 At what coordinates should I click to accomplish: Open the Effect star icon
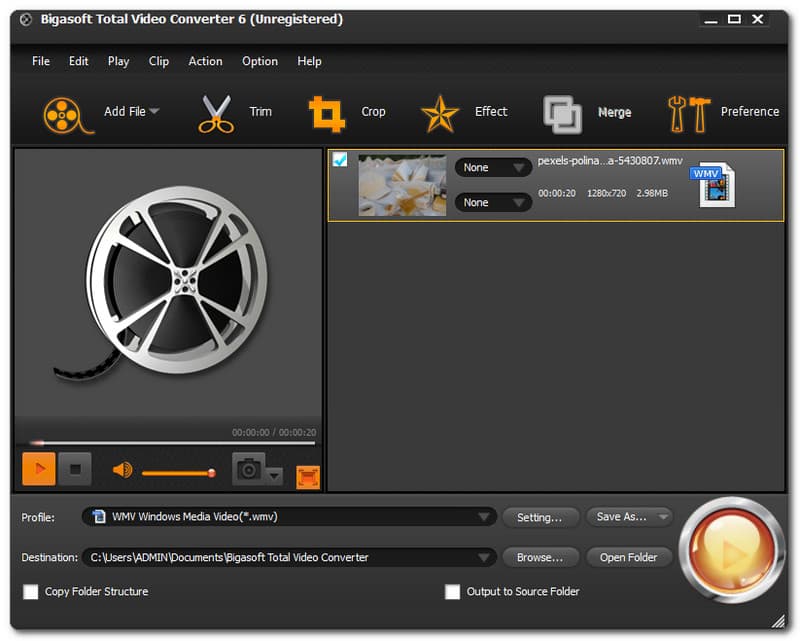[x=440, y=114]
